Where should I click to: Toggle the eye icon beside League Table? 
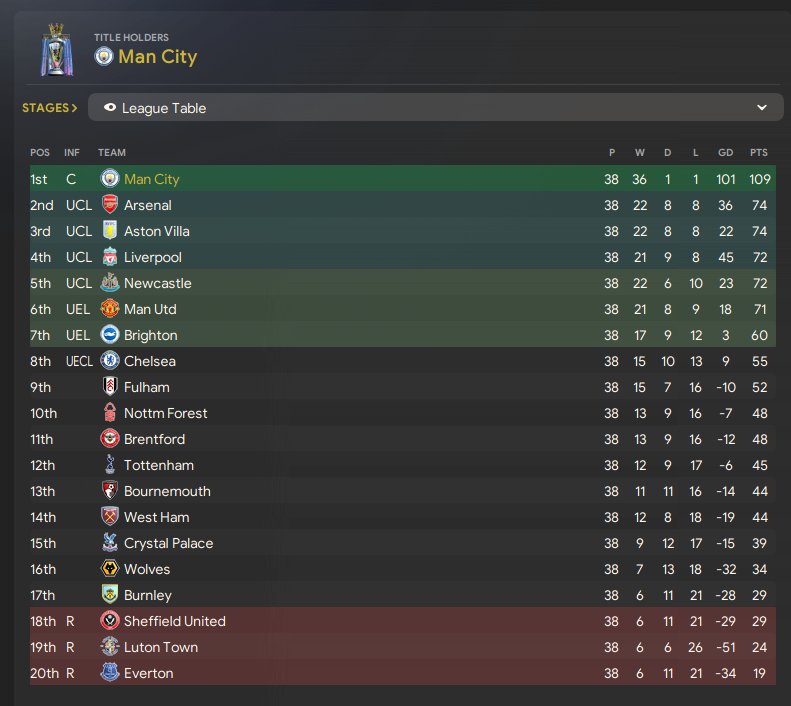pyautogui.click(x=109, y=107)
